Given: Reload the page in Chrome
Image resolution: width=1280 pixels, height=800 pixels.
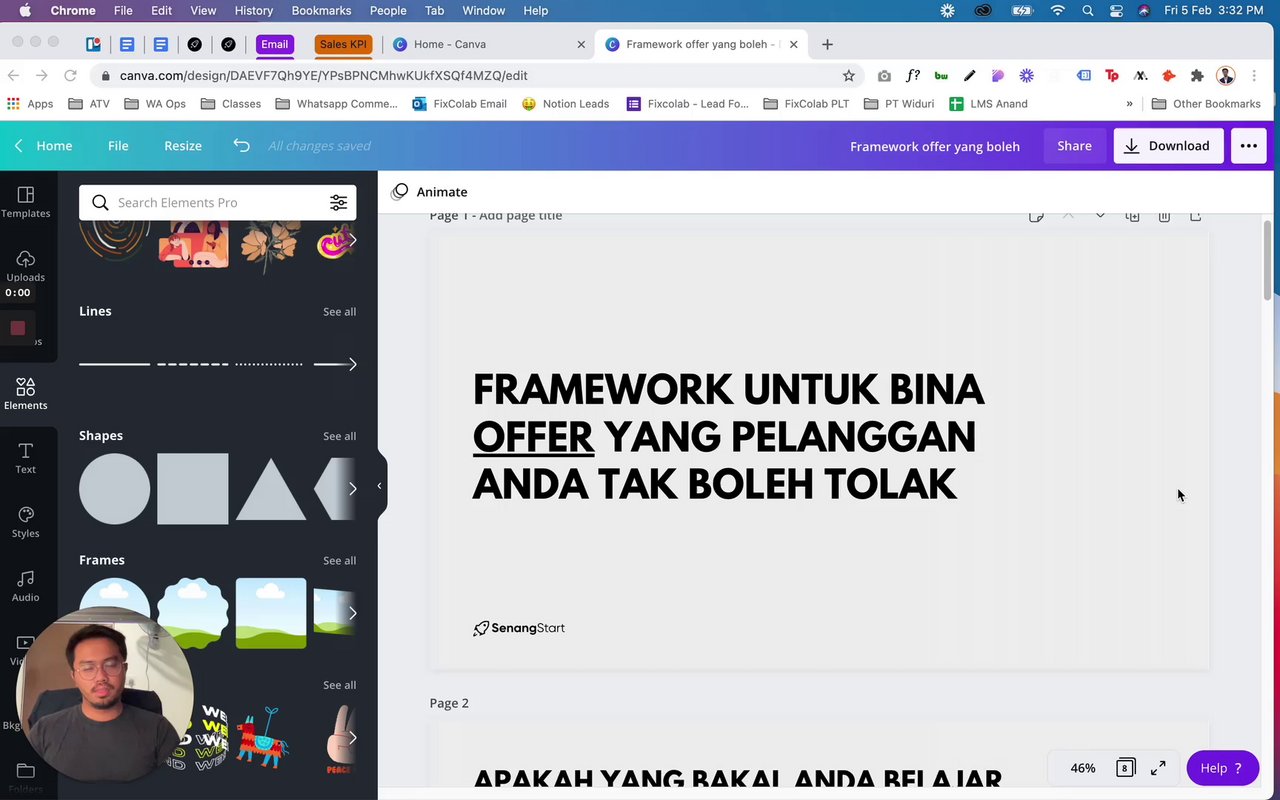Looking at the screenshot, I should (70, 75).
